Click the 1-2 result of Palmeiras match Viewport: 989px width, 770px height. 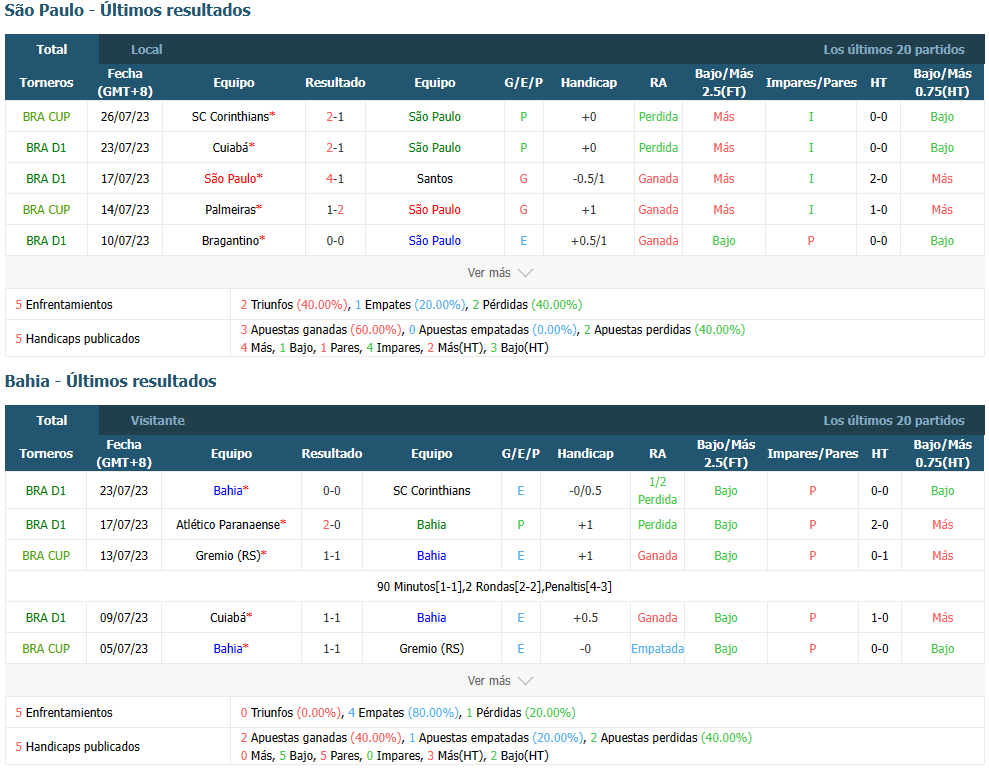tap(335, 209)
